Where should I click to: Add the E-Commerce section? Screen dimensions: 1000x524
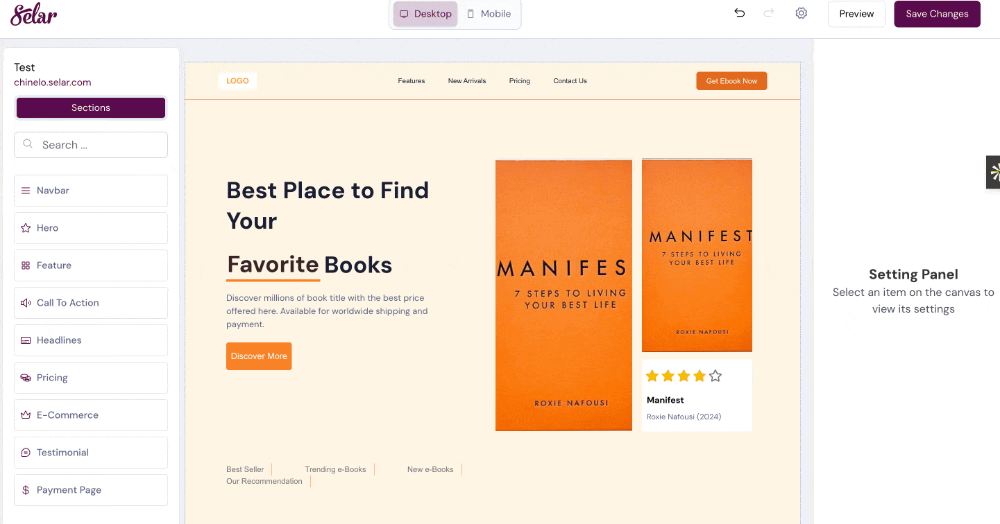click(91, 415)
